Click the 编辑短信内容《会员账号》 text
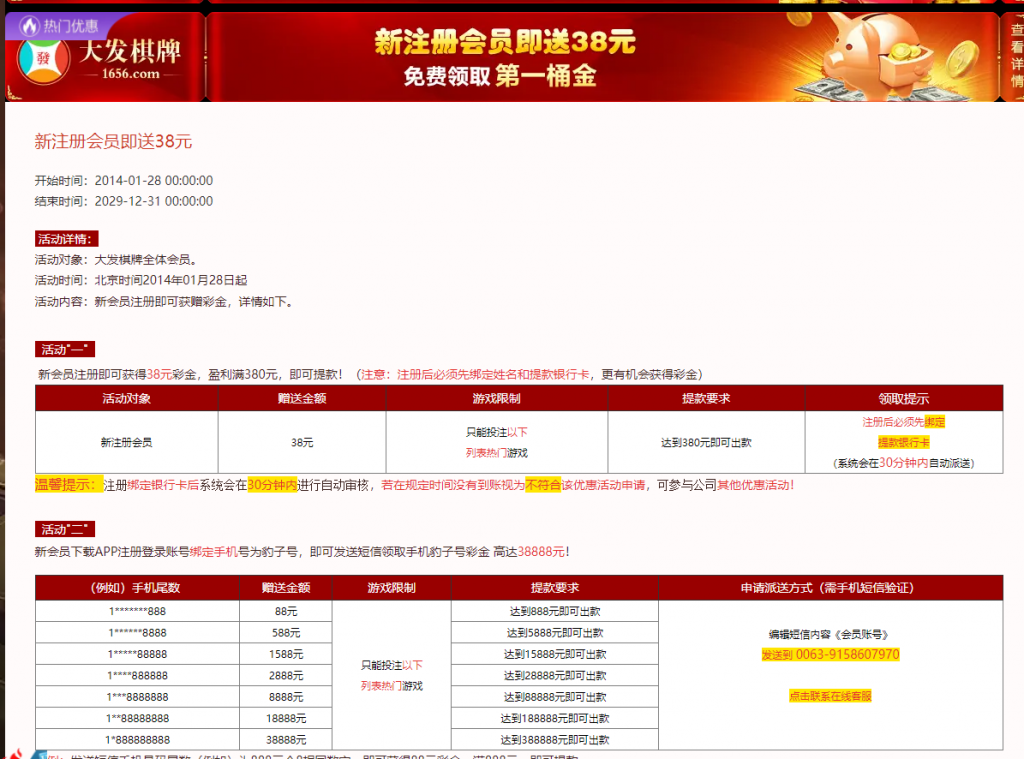 [829, 634]
